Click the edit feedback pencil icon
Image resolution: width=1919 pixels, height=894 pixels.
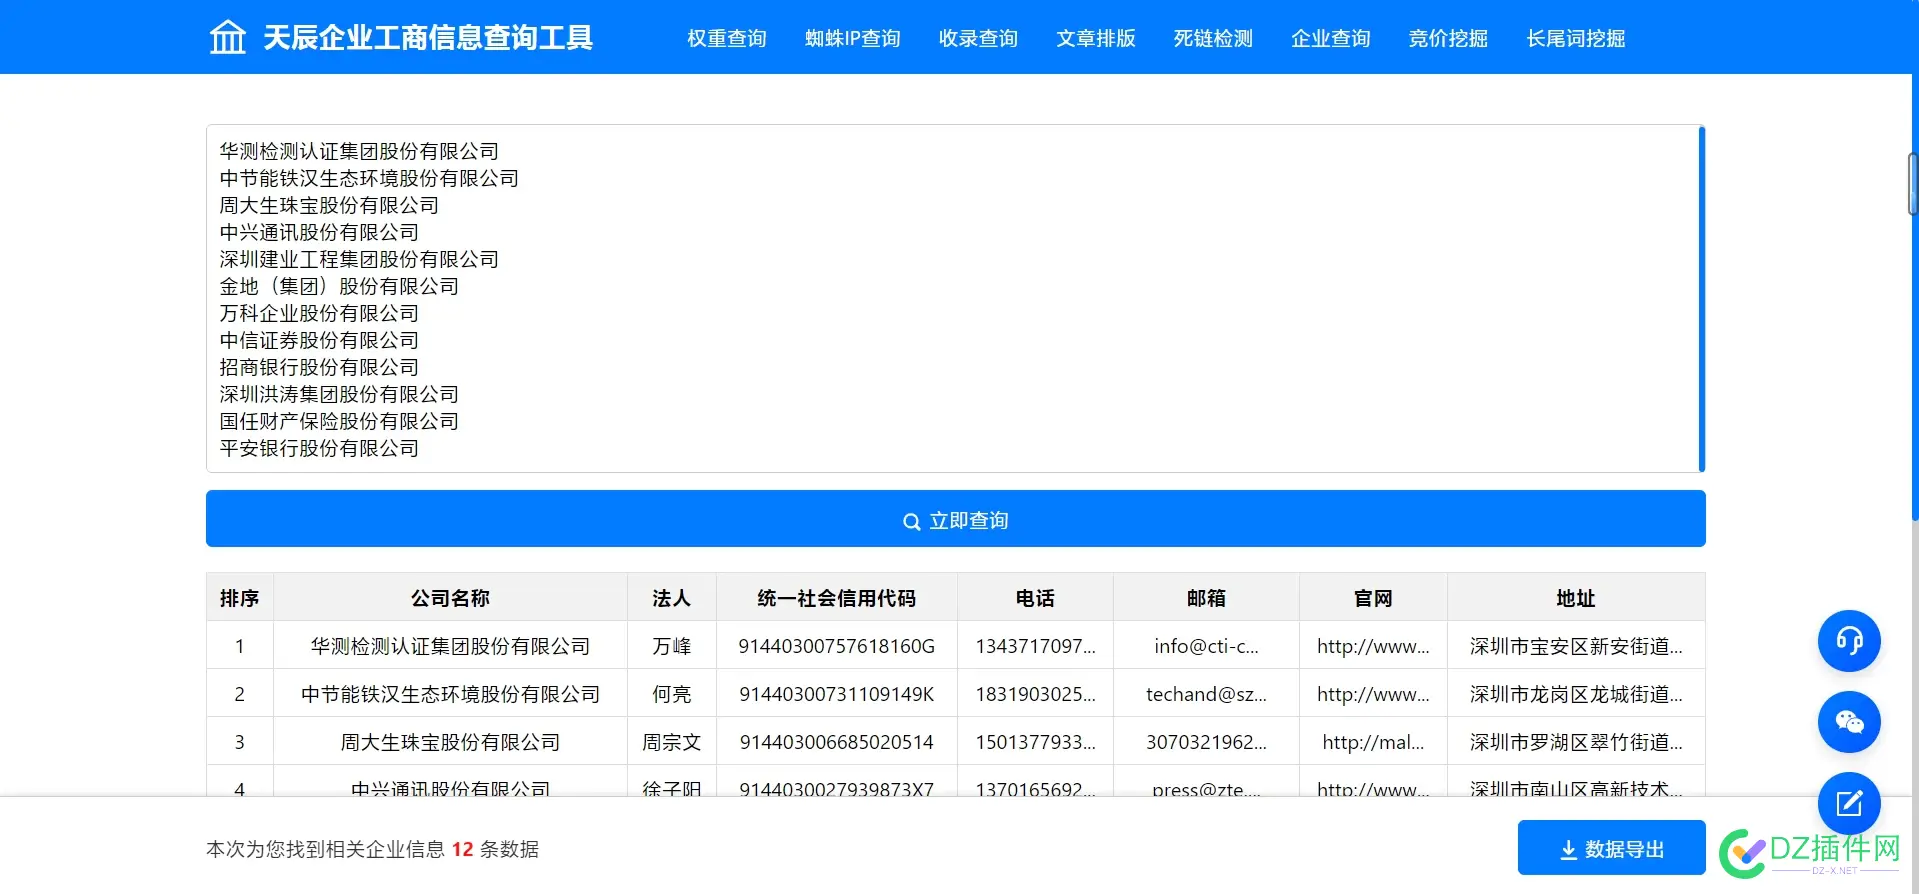click(x=1849, y=803)
